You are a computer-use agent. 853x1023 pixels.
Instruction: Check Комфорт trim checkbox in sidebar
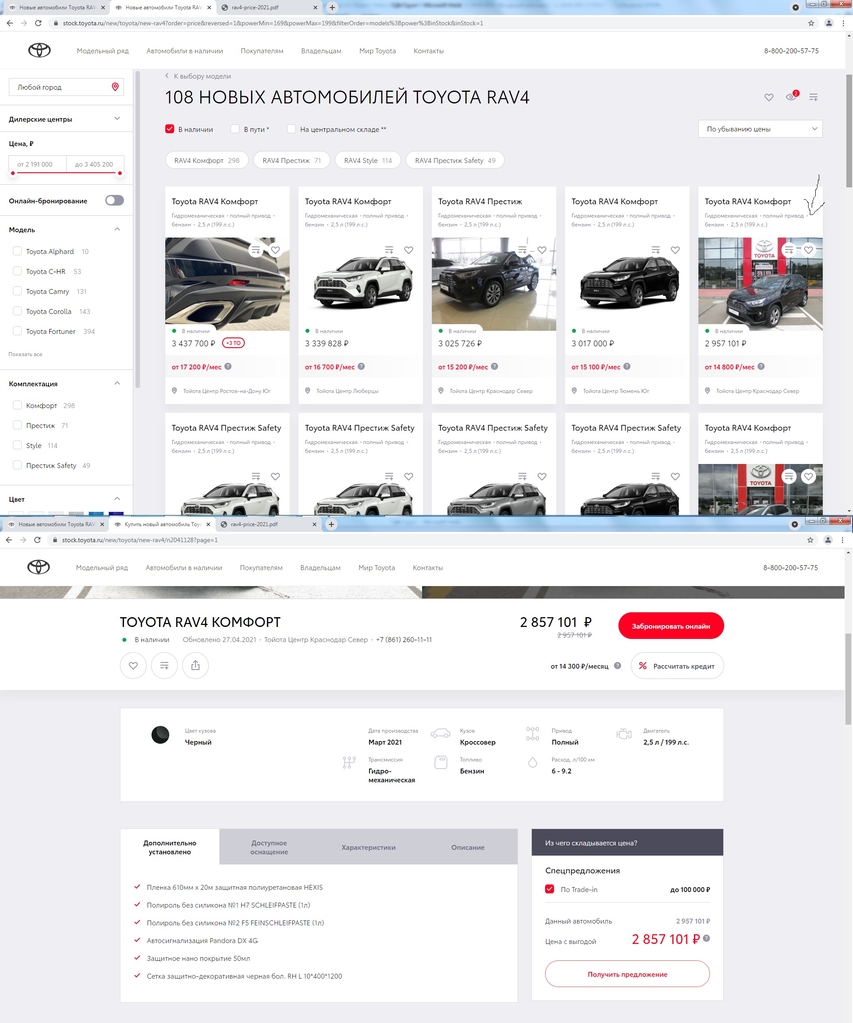[18, 405]
